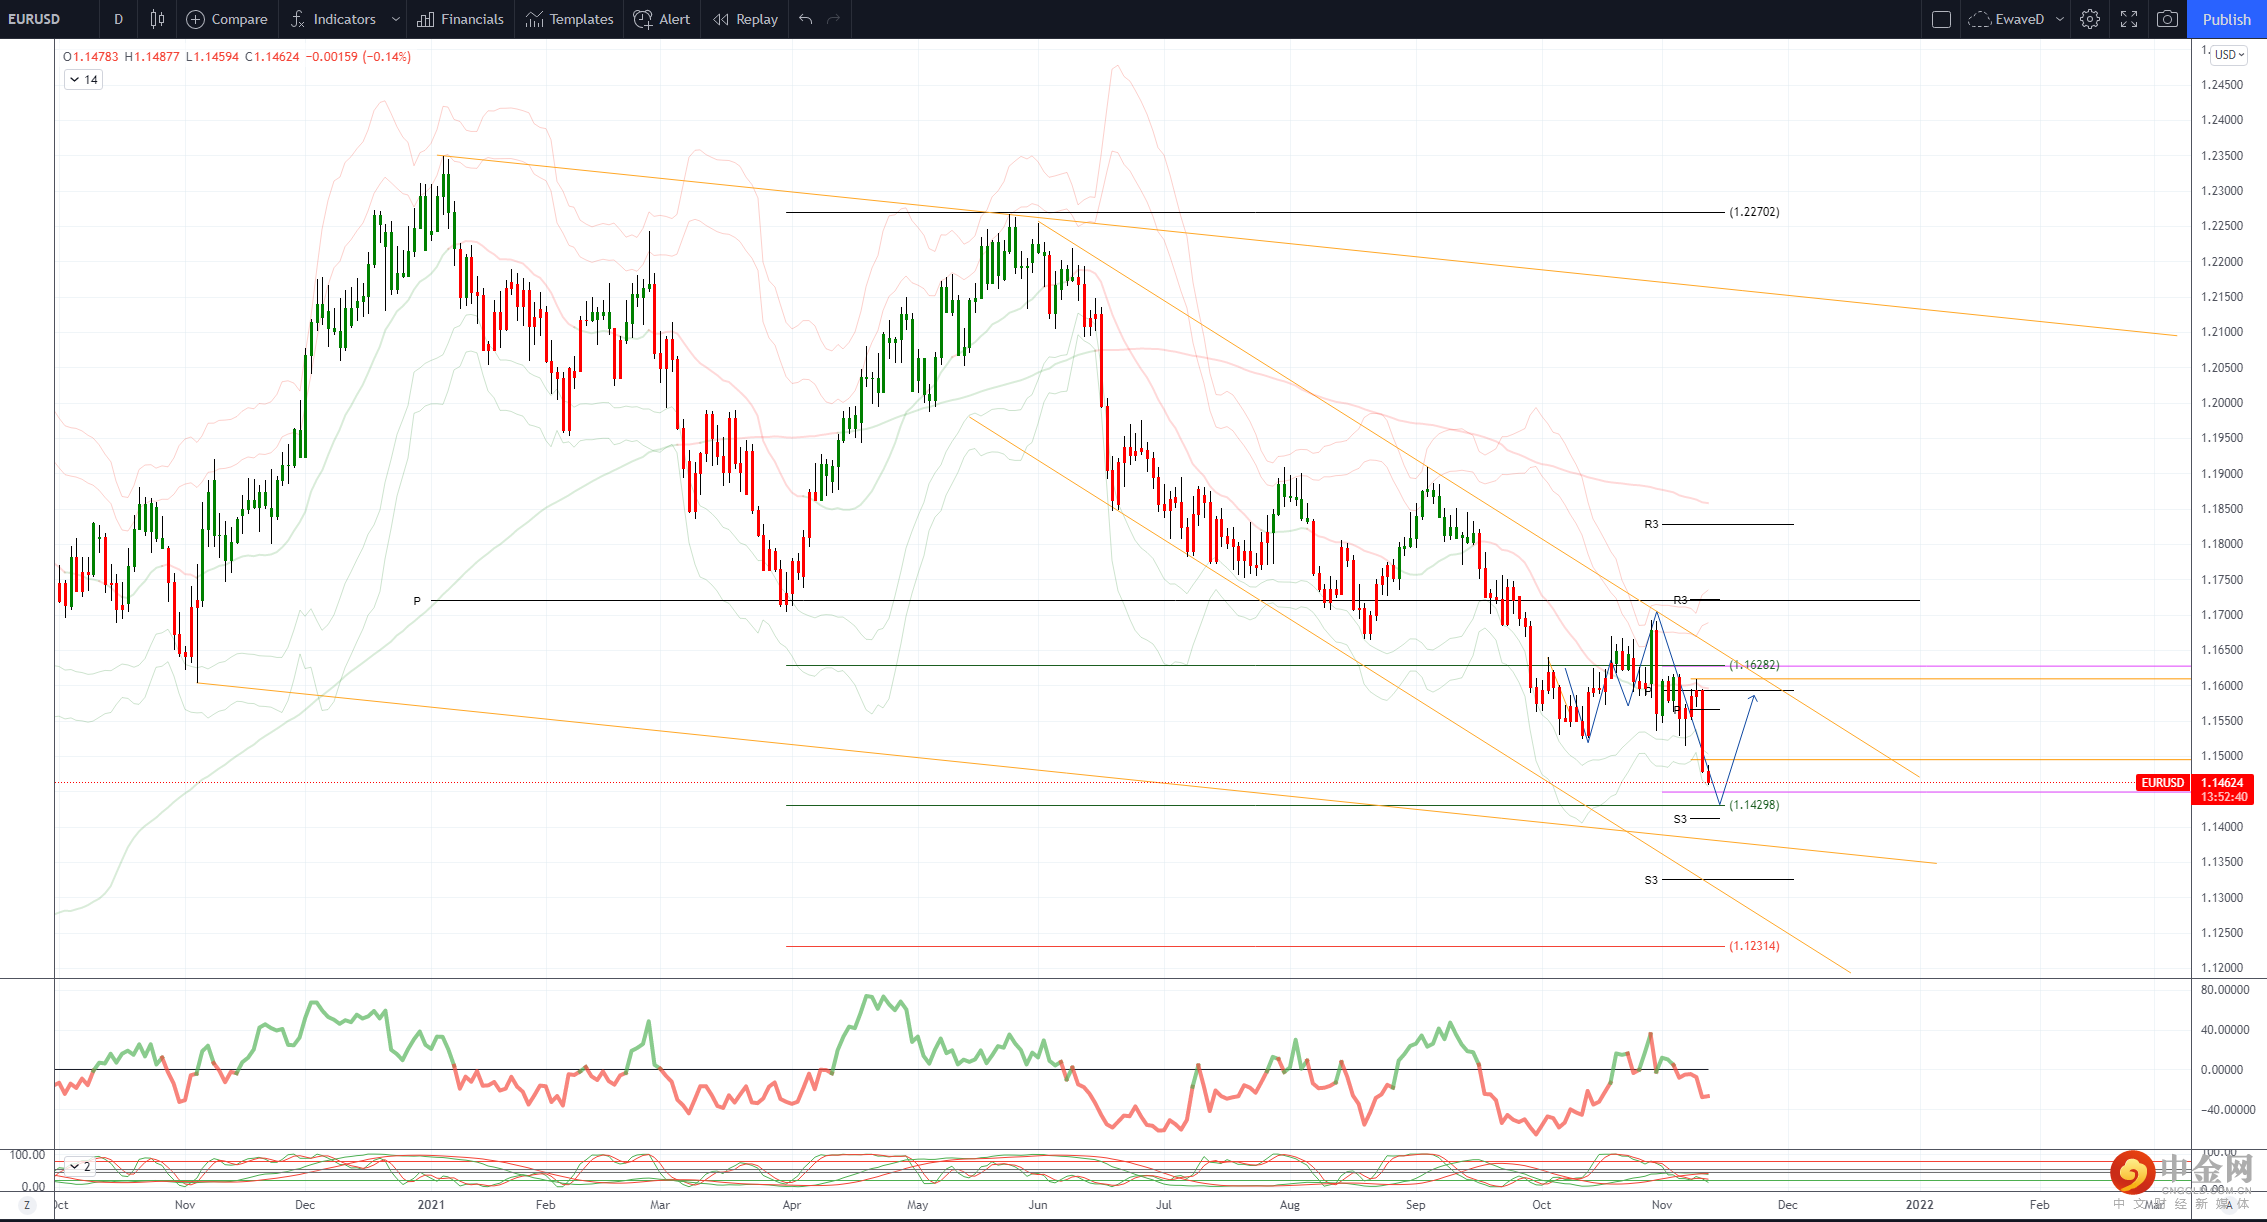The height and width of the screenshot is (1222, 2267).
Task: Open the Financials menu
Action: tap(461, 19)
